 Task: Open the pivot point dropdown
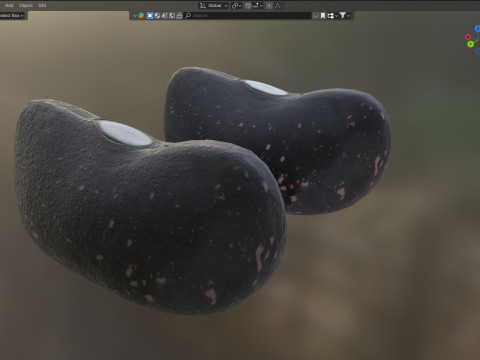tap(236, 6)
